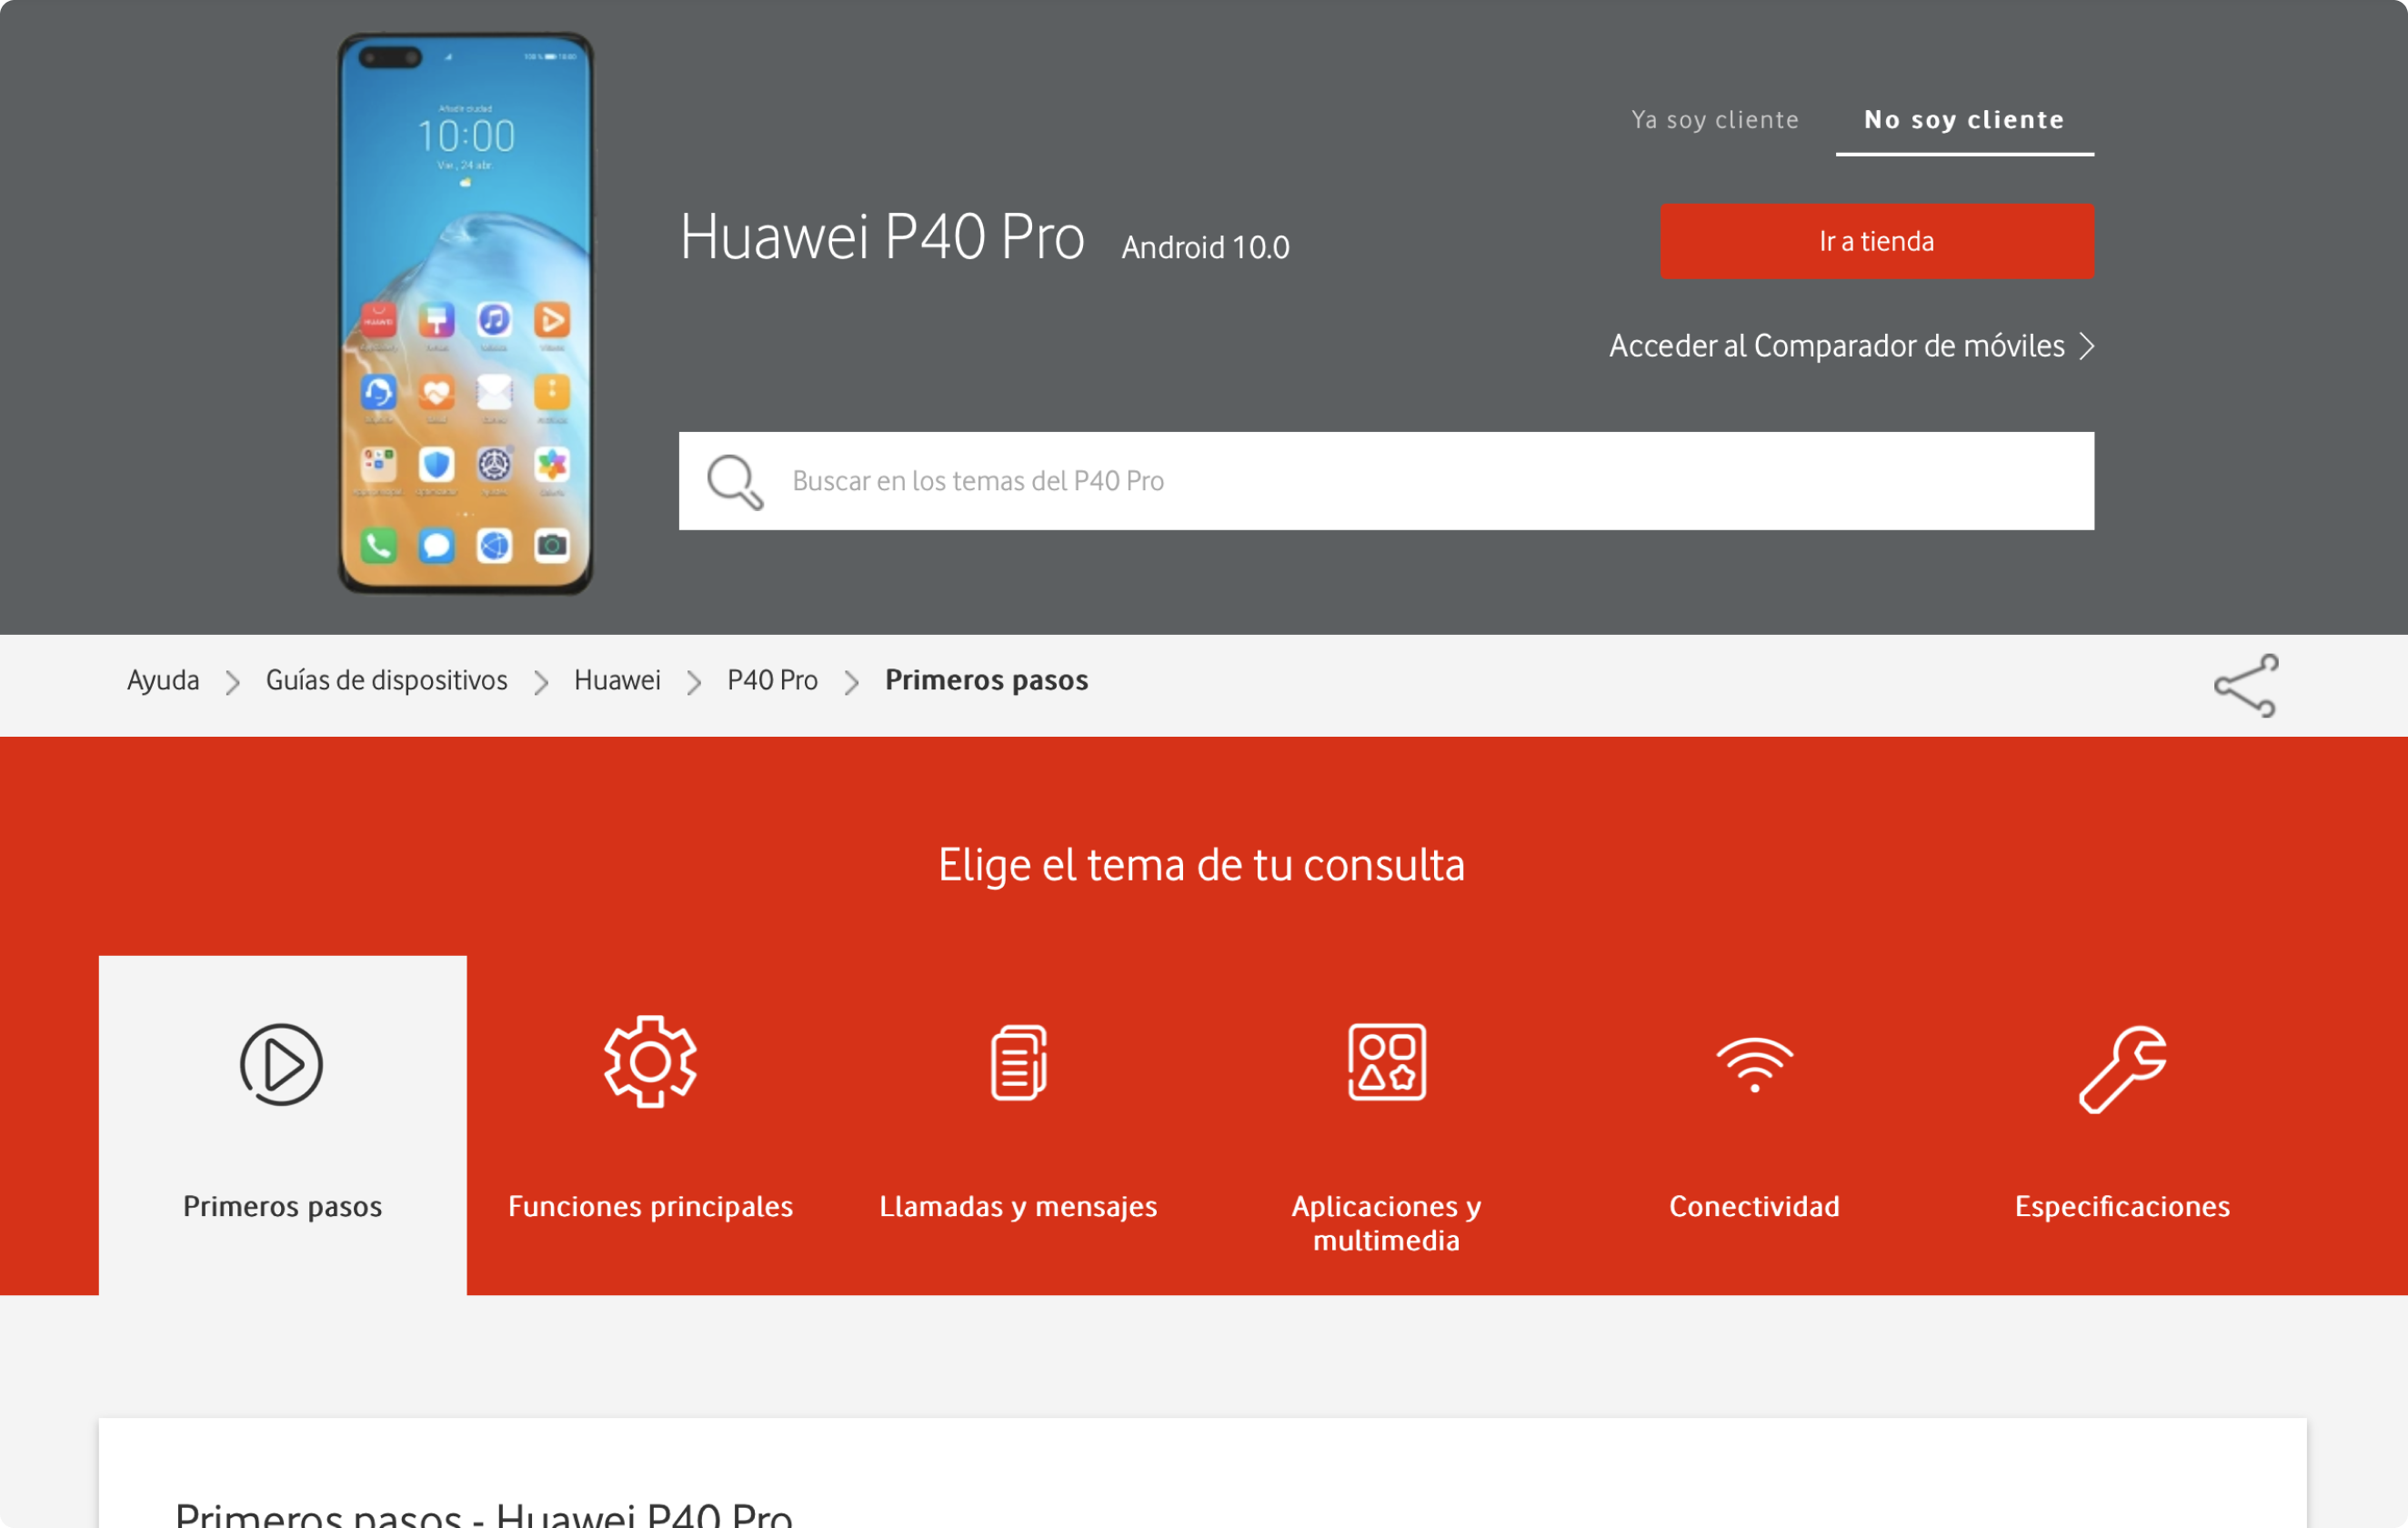Click the magnifying glass search icon
This screenshot has height=1528, width=2408.
click(735, 482)
